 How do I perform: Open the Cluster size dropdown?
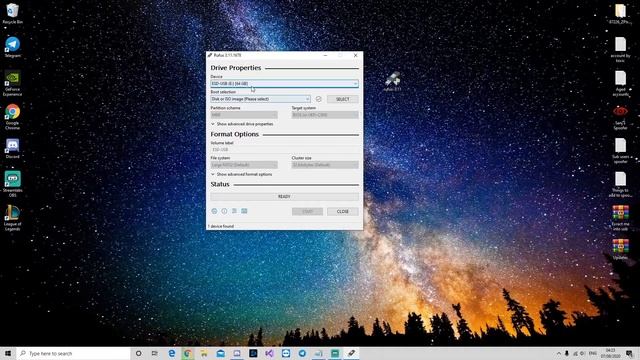[325, 165]
